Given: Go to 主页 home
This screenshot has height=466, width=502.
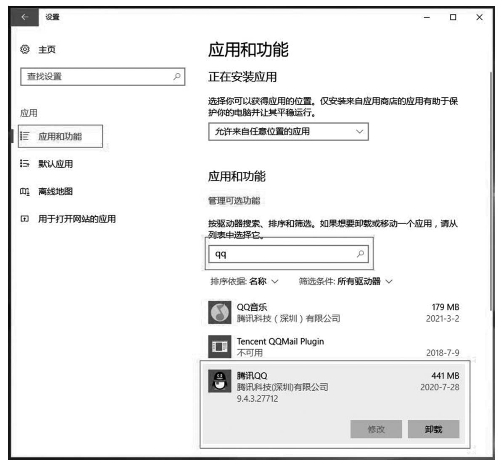Looking at the screenshot, I should point(47,50).
